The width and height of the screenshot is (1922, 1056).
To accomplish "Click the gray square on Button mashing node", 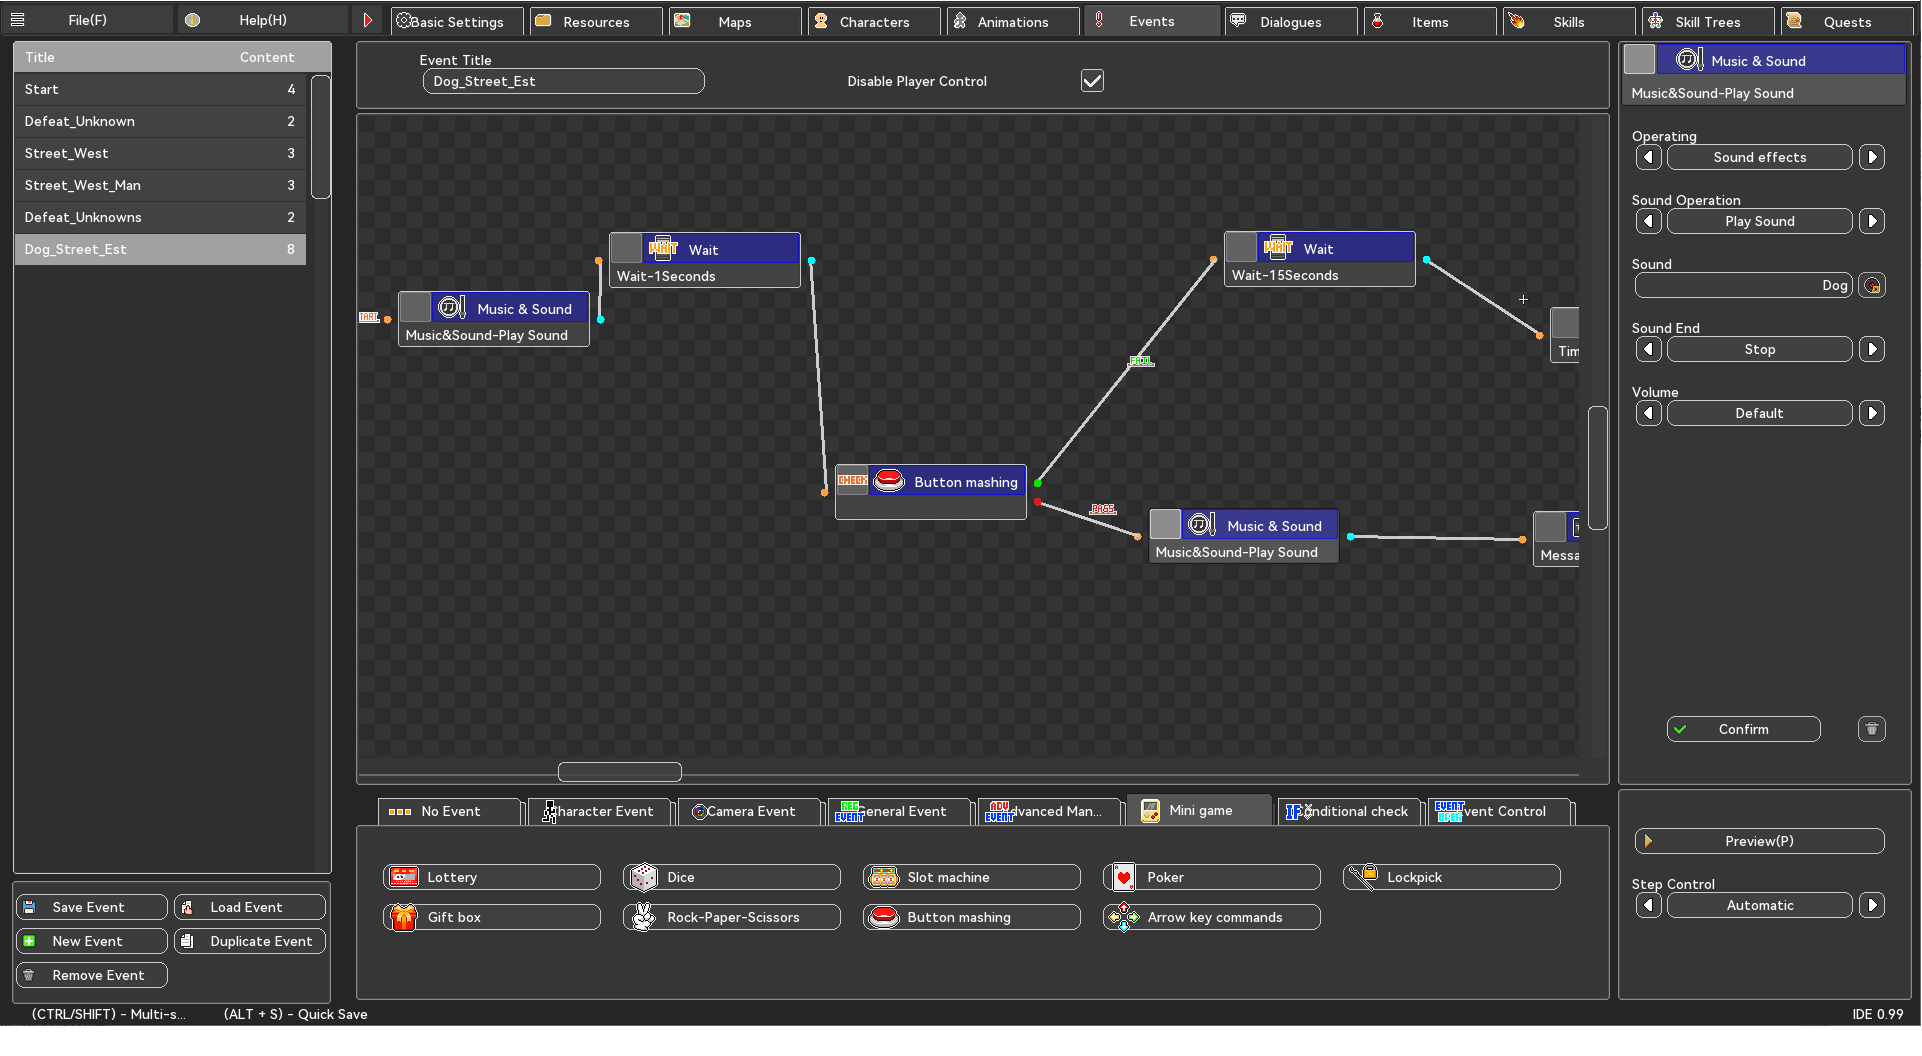I will coord(852,481).
